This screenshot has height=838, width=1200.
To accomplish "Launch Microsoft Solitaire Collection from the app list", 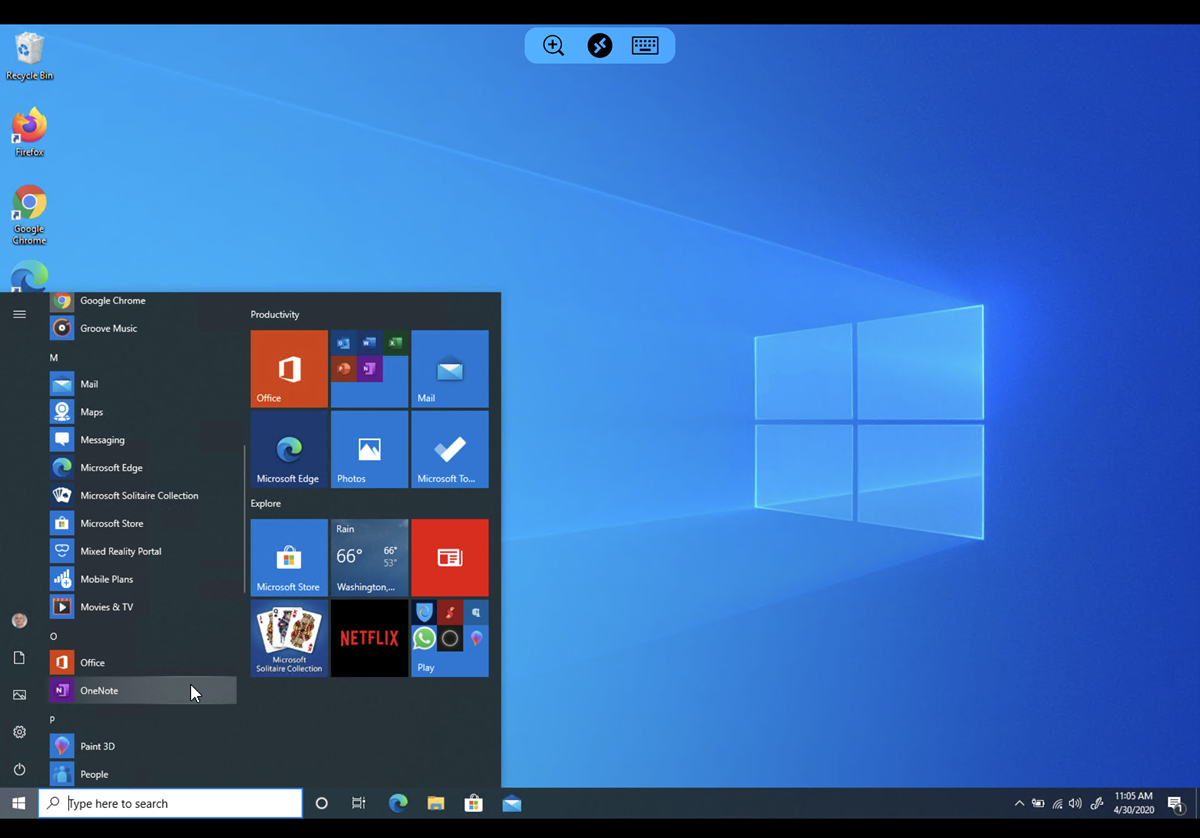I will click(x=143, y=496).
